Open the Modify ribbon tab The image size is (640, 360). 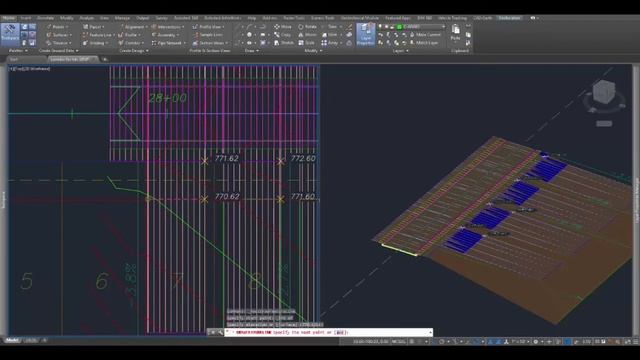[67, 18]
